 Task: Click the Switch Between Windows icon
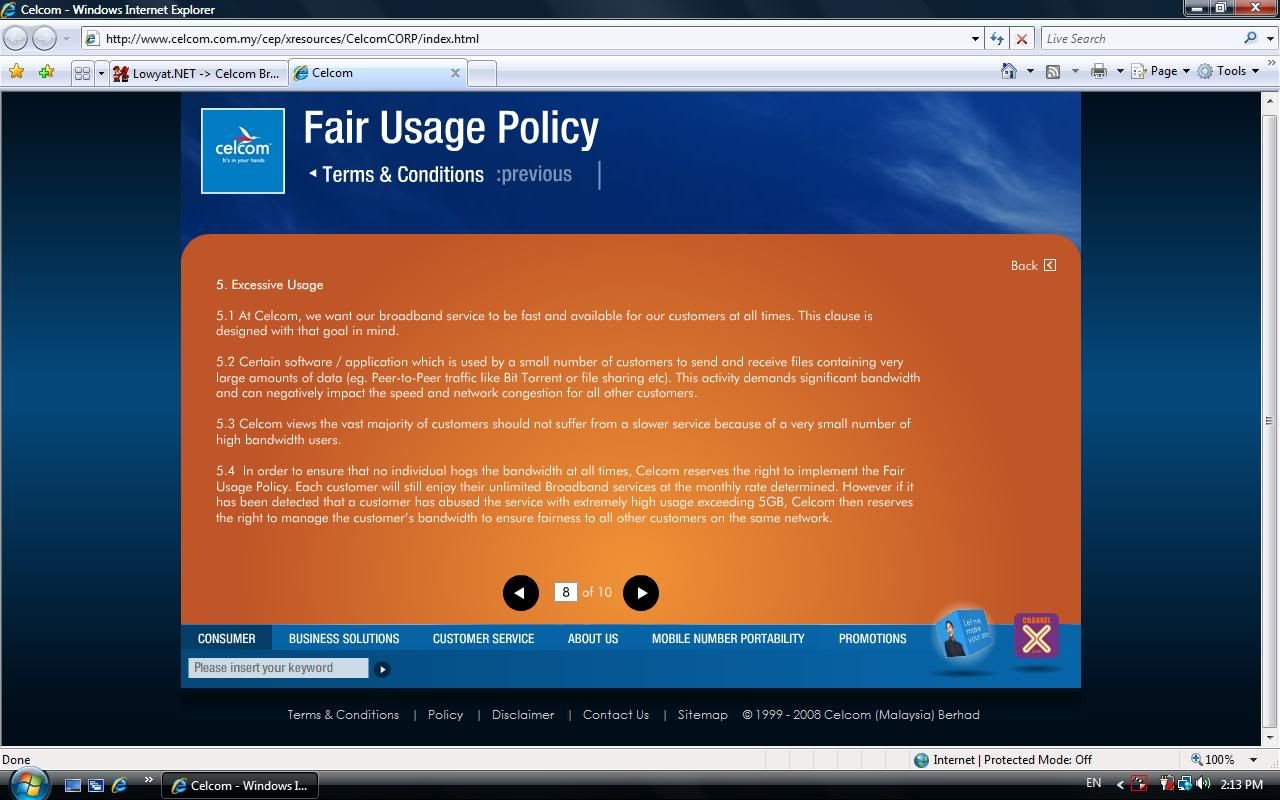[x=96, y=786]
